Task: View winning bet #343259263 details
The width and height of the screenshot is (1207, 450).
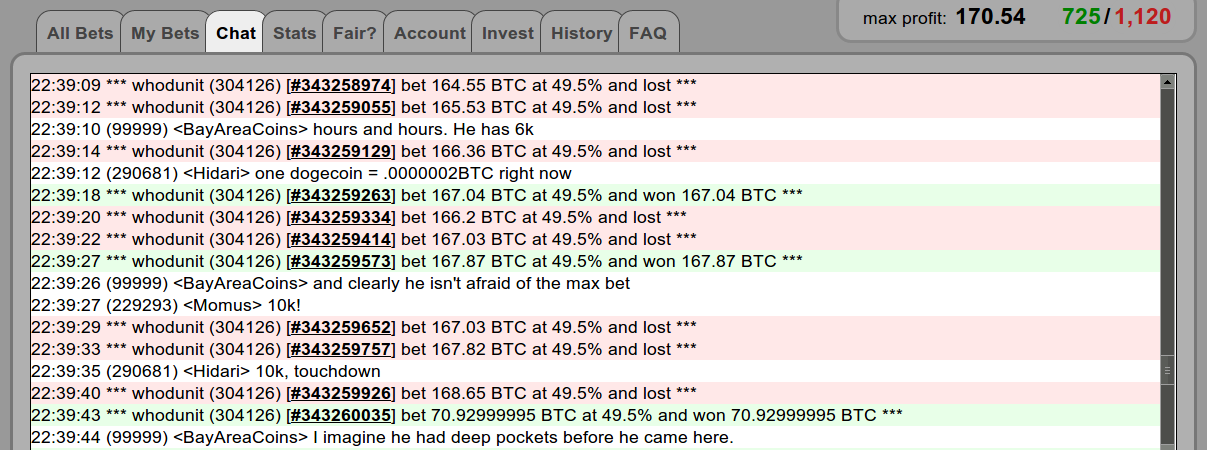Action: [x=341, y=195]
